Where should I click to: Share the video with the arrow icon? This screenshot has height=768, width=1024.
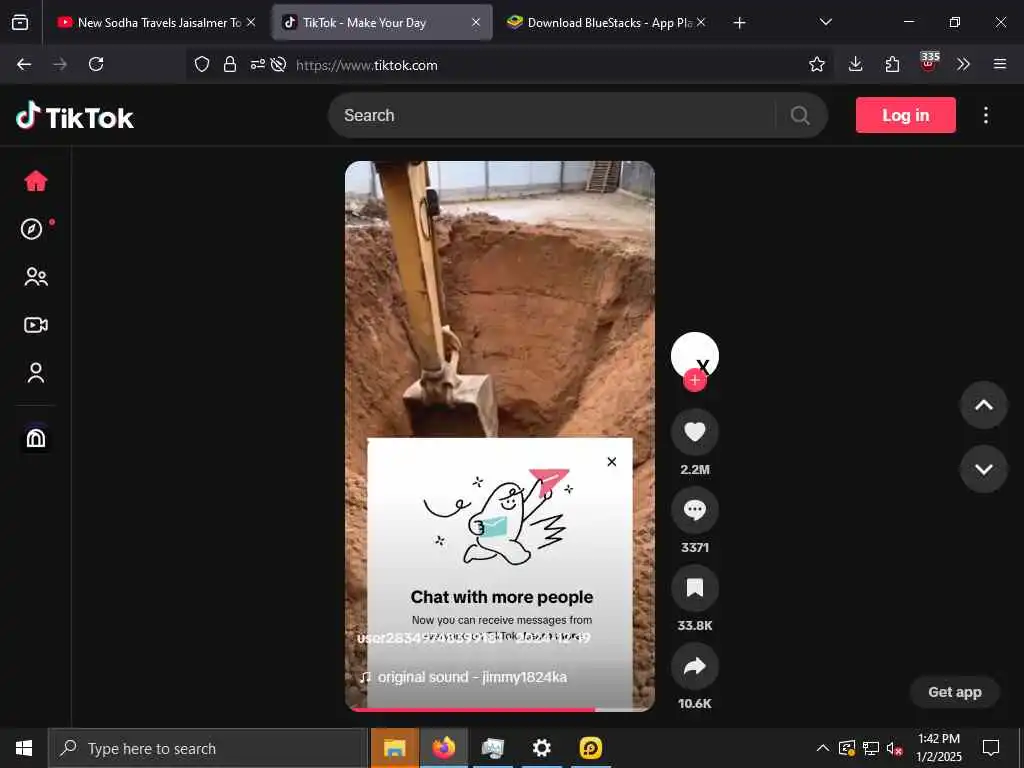(695, 666)
